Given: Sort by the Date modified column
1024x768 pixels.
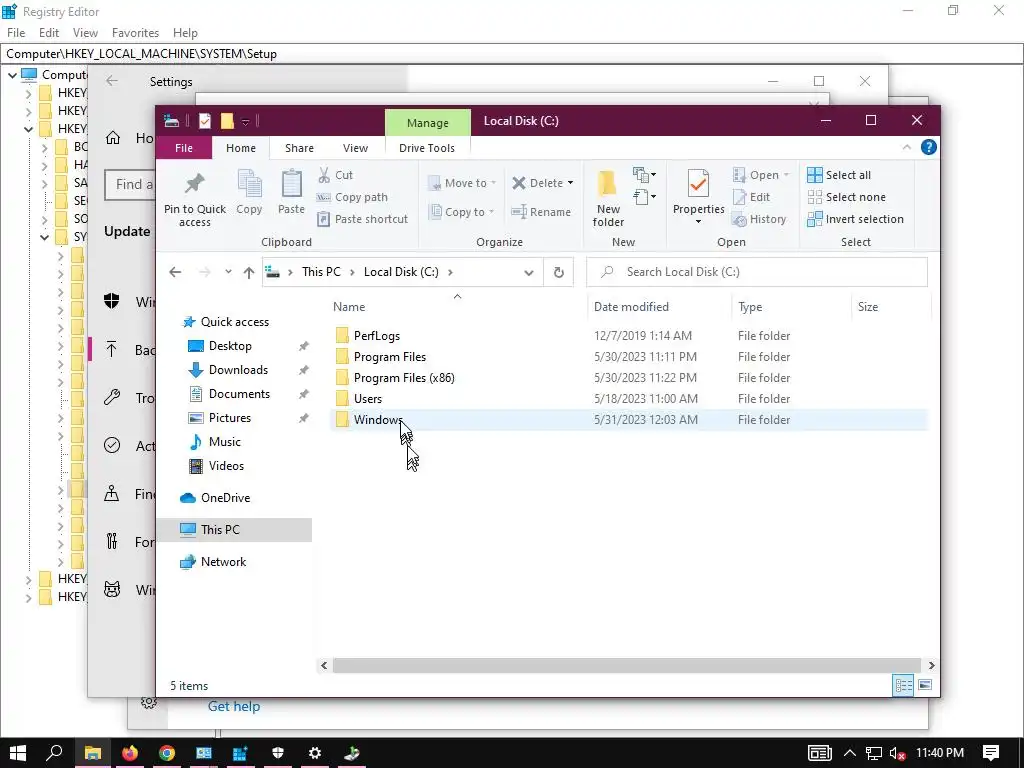Looking at the screenshot, I should pyautogui.click(x=631, y=307).
